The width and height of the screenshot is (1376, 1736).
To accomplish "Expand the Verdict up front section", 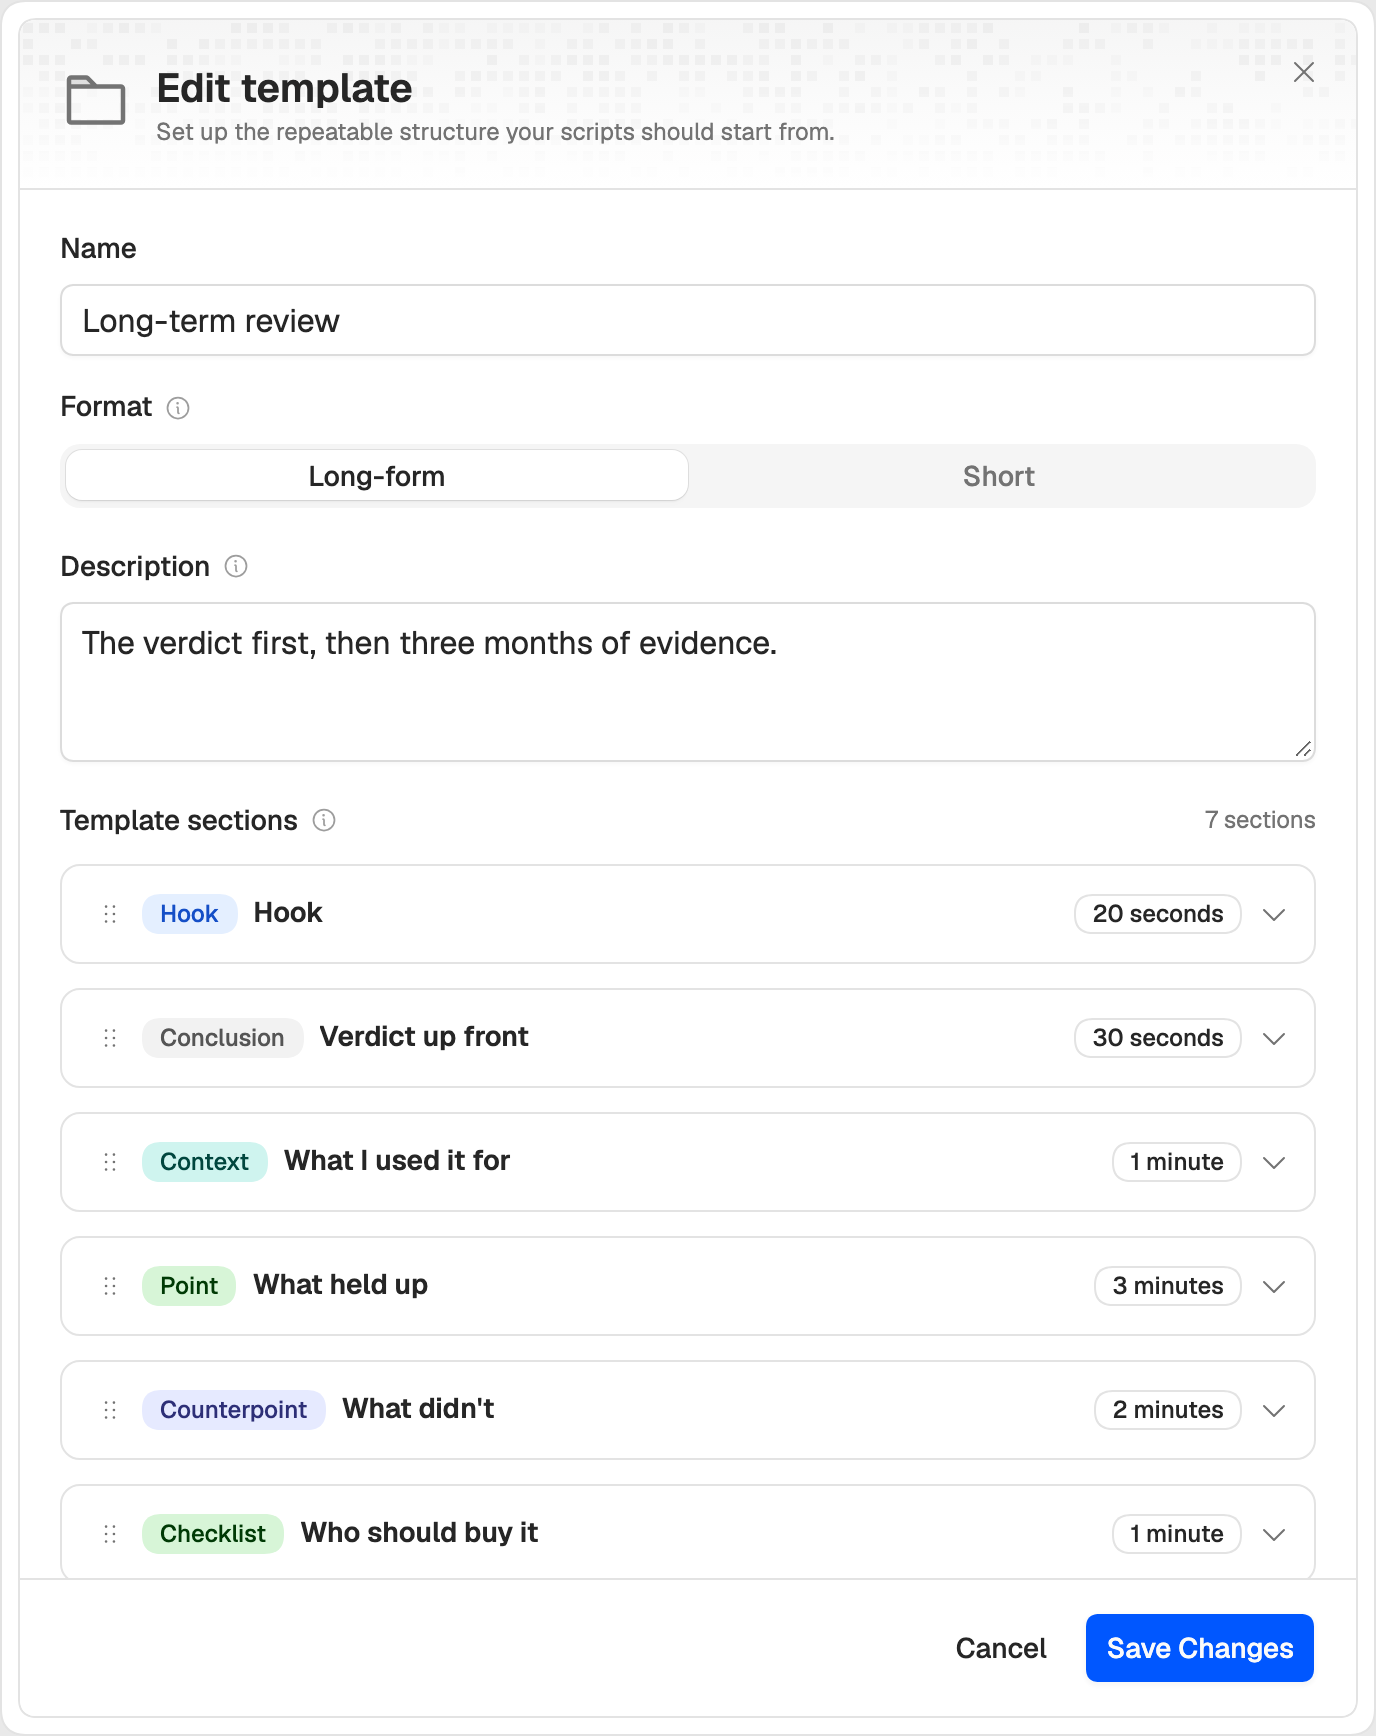I will coord(1274,1038).
